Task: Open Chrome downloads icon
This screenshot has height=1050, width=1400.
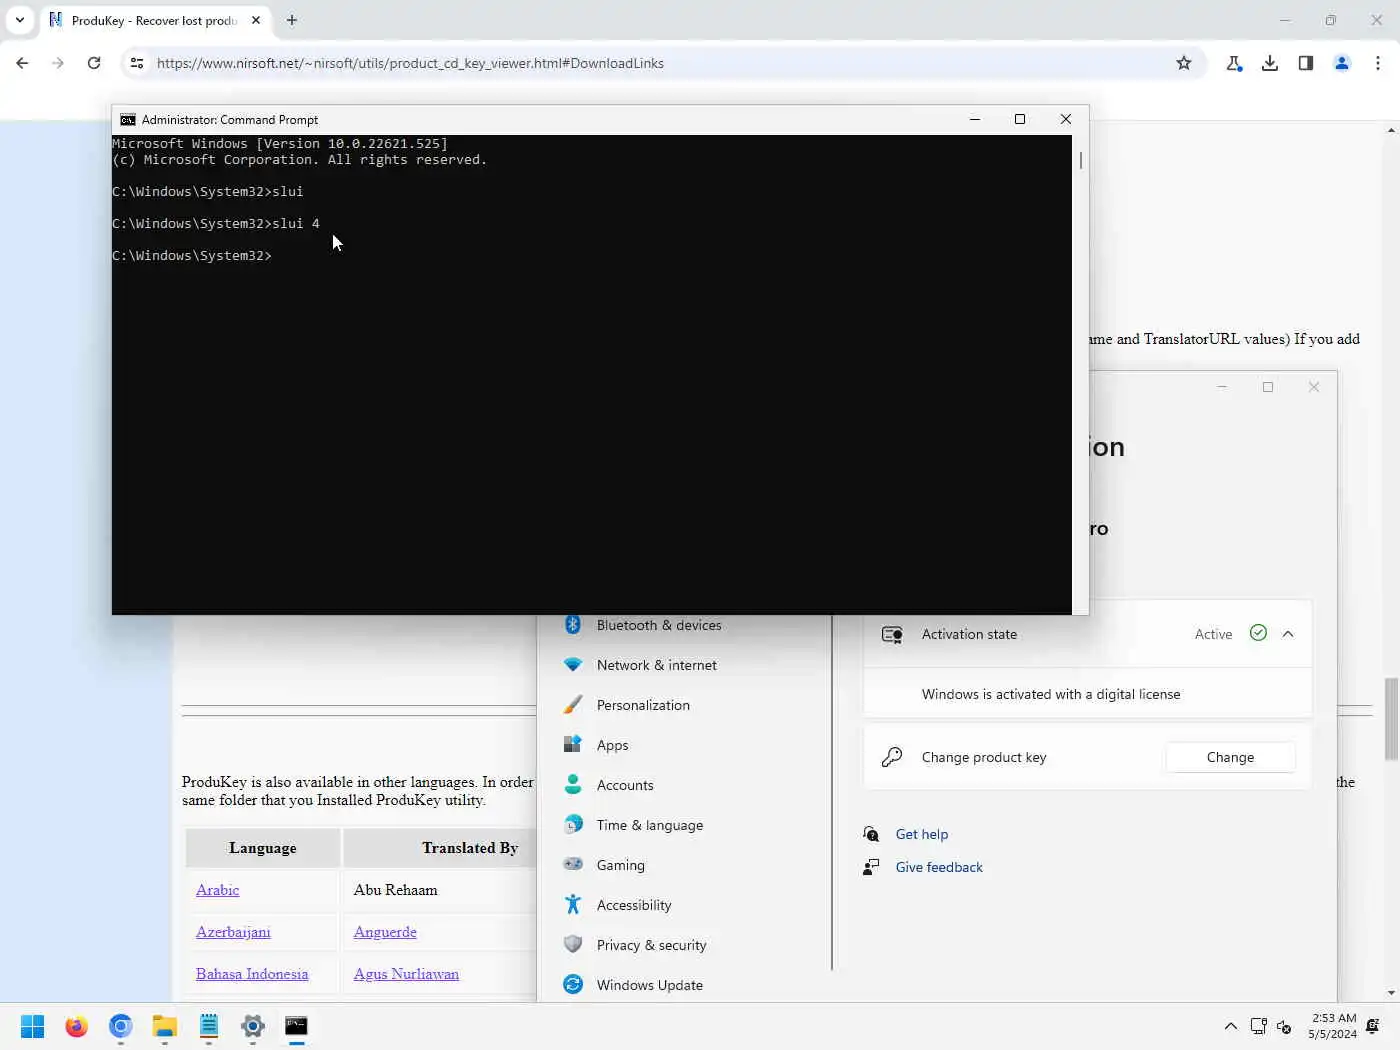Action: tap(1270, 63)
